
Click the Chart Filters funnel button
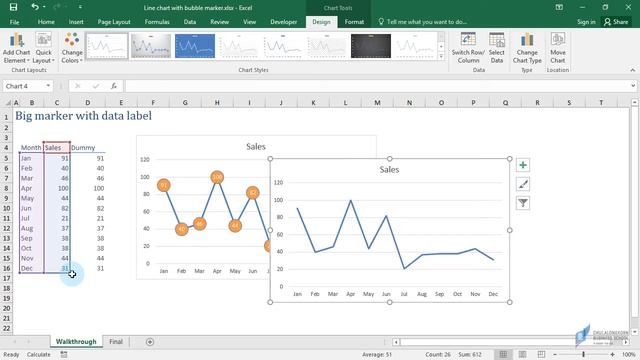(x=523, y=203)
